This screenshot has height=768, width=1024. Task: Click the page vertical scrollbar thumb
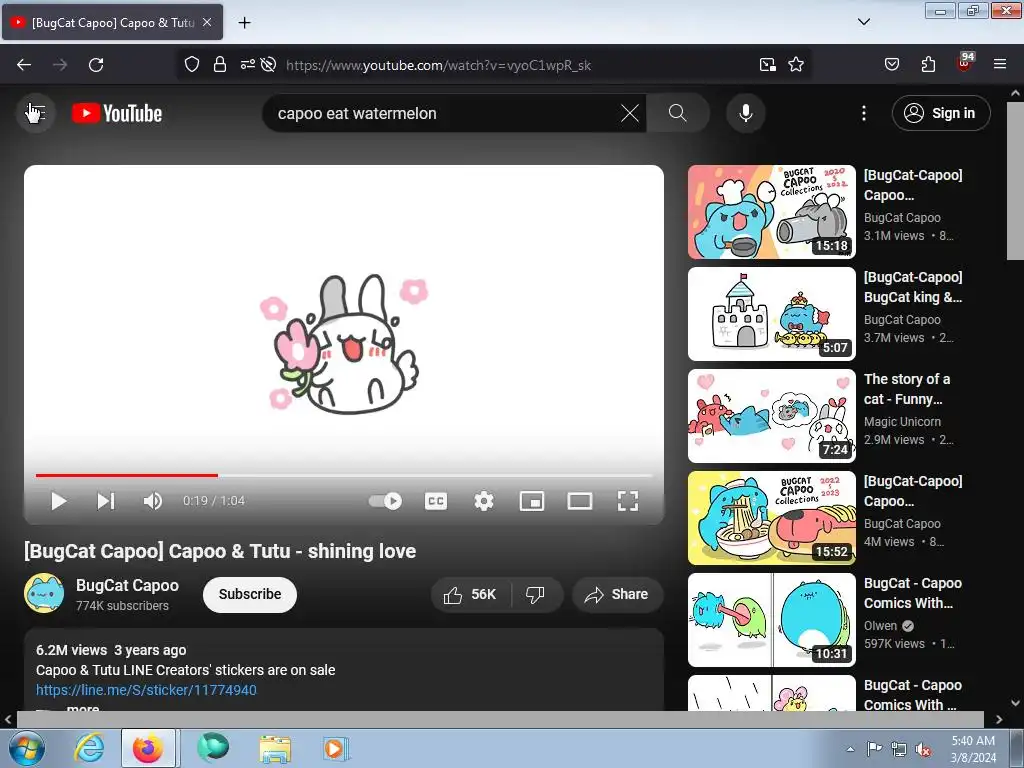click(1016, 181)
